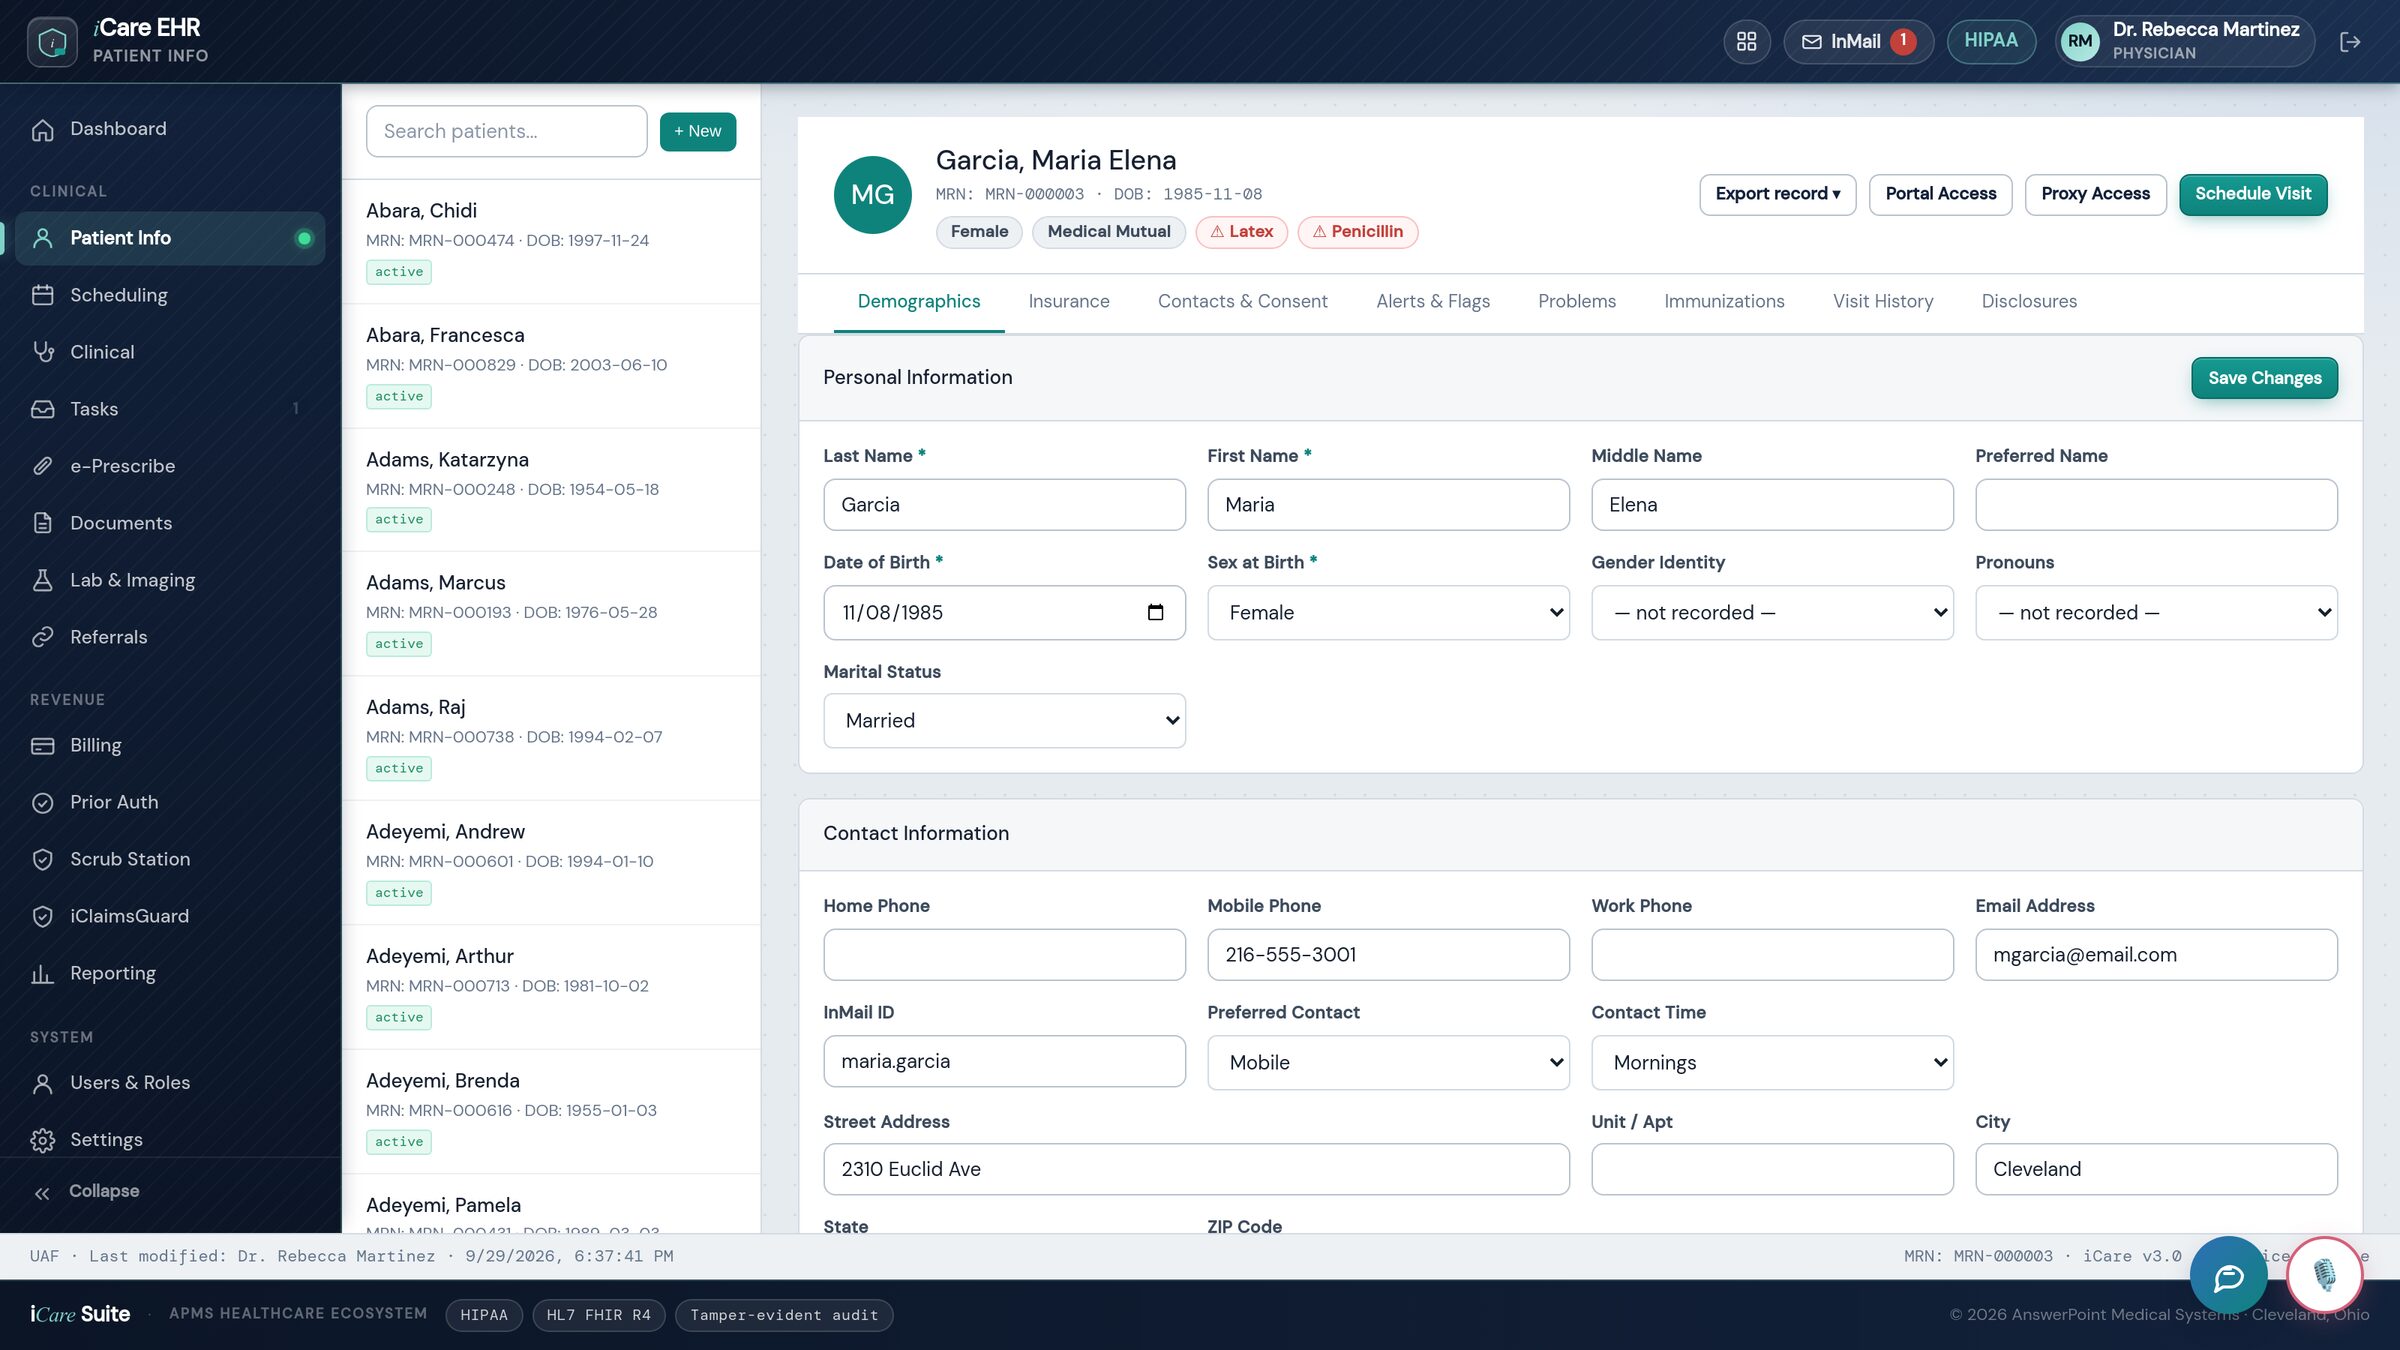The height and width of the screenshot is (1350, 2400).
Task: Click the microphone voice button
Action: [2324, 1276]
